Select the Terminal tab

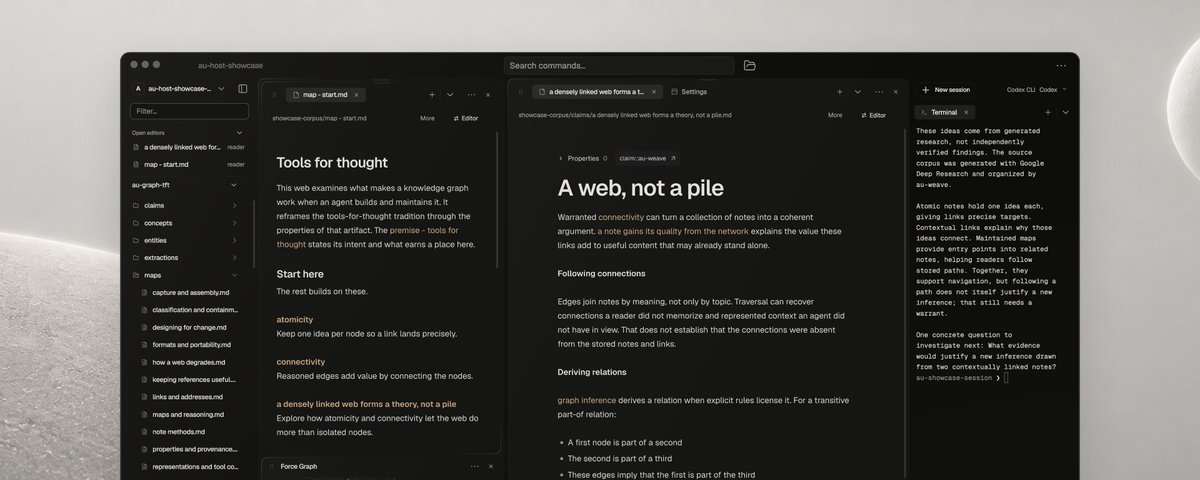click(x=945, y=112)
